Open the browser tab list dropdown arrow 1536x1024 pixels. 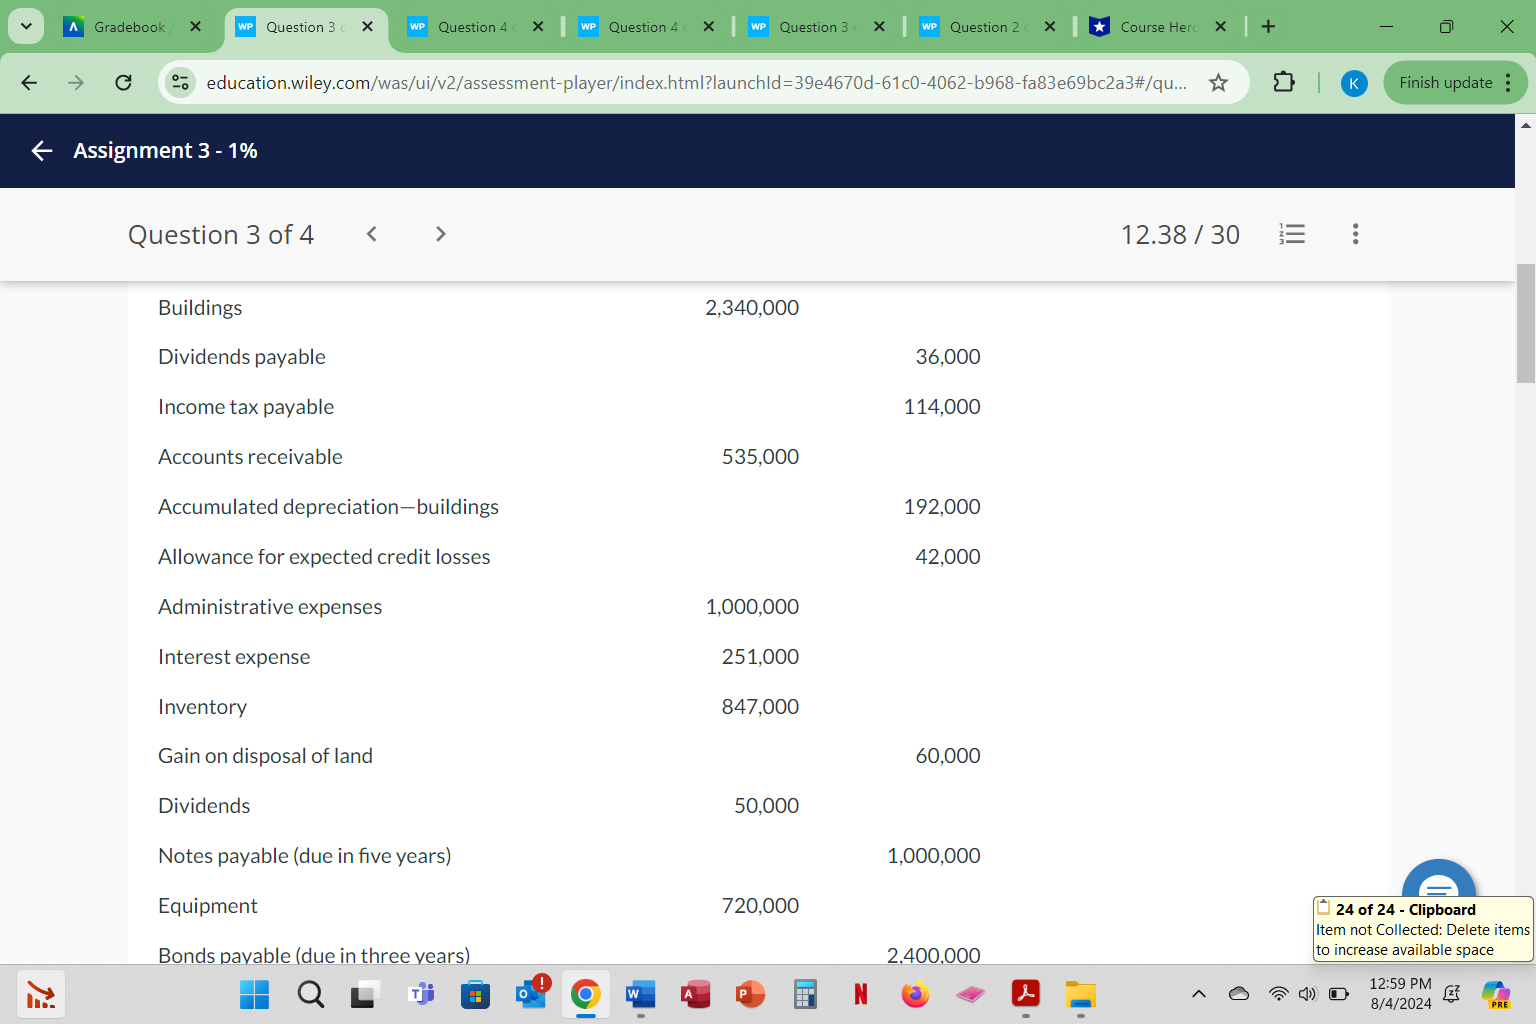coord(25,26)
